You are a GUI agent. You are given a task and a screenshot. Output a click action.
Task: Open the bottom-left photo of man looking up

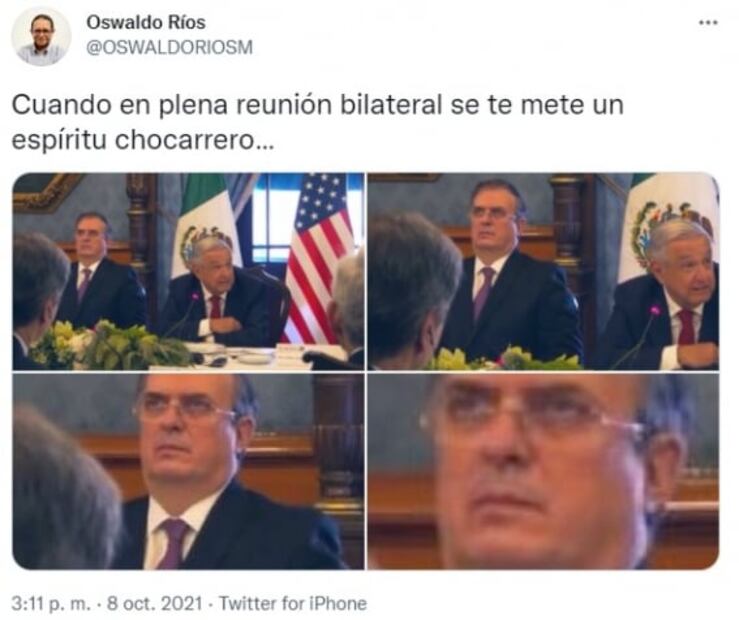tap(188, 471)
